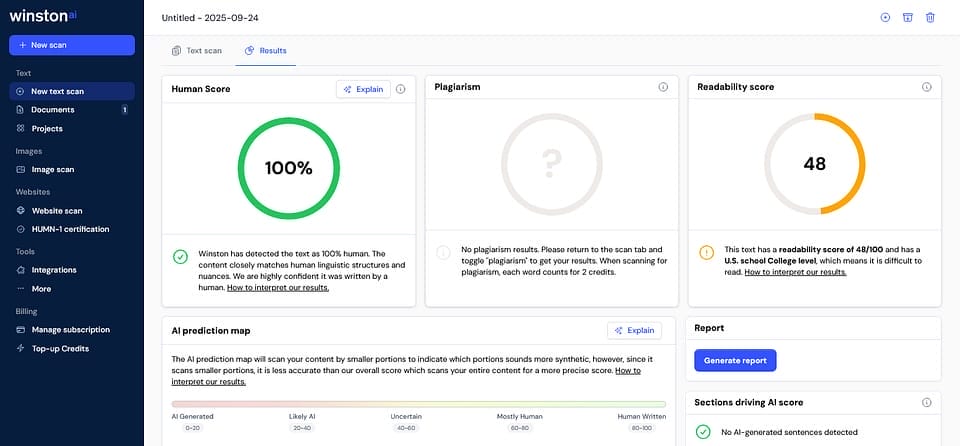Switch to the Text scan tab
The height and width of the screenshot is (446, 960).
tap(197, 50)
